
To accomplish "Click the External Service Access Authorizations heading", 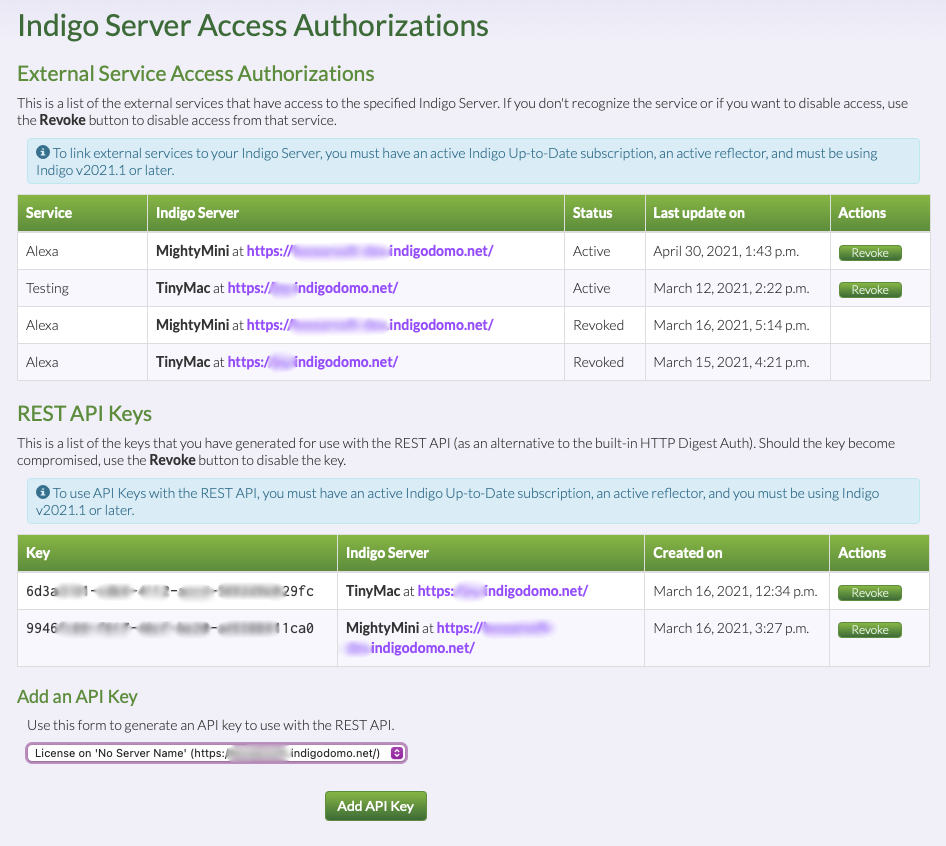I will point(195,74).
